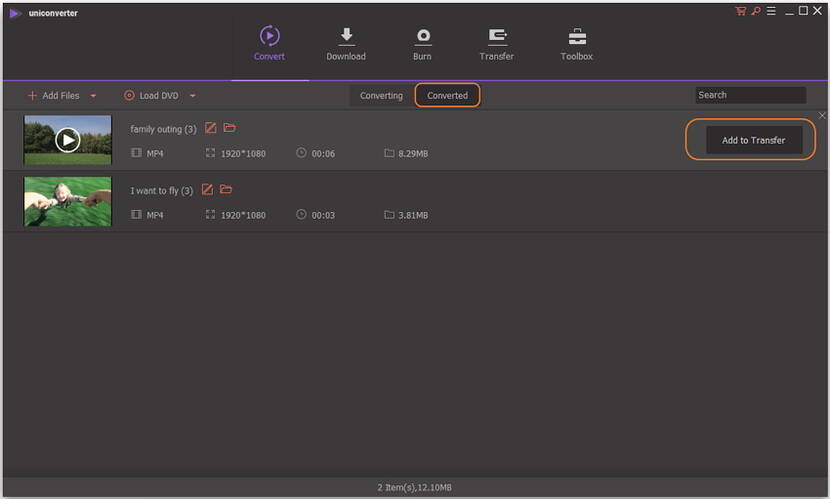Image resolution: width=830 pixels, height=499 pixels.
Task: Remove family outing (3) with the X
Action: 822,115
